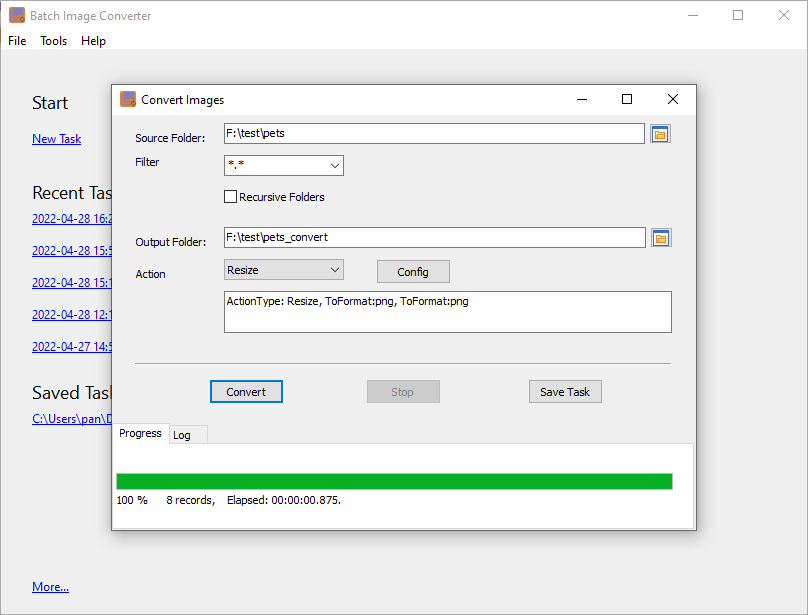808x615 pixels.
Task: Open the New Task link
Action: click(x=56, y=138)
